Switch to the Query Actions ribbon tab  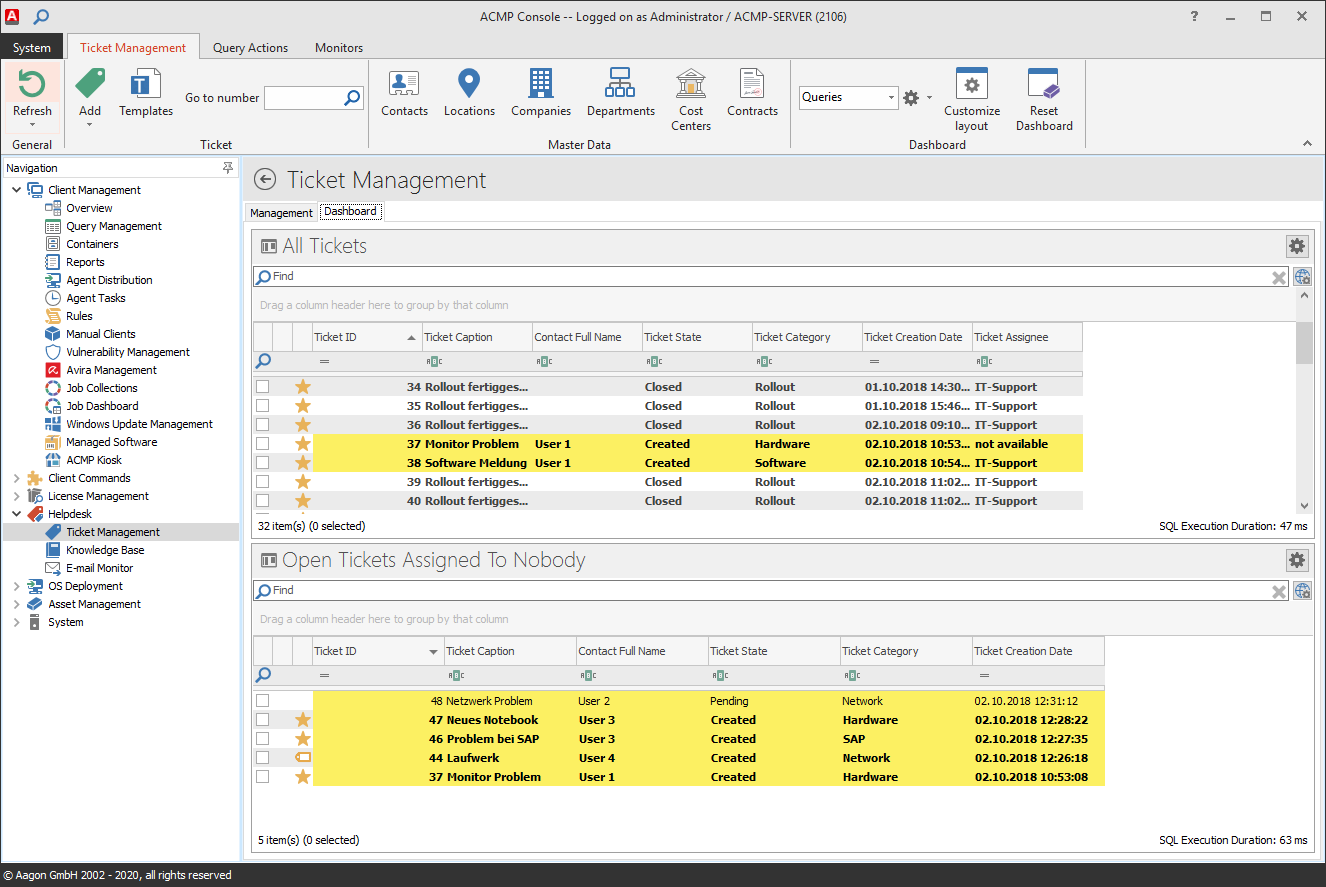[250, 48]
